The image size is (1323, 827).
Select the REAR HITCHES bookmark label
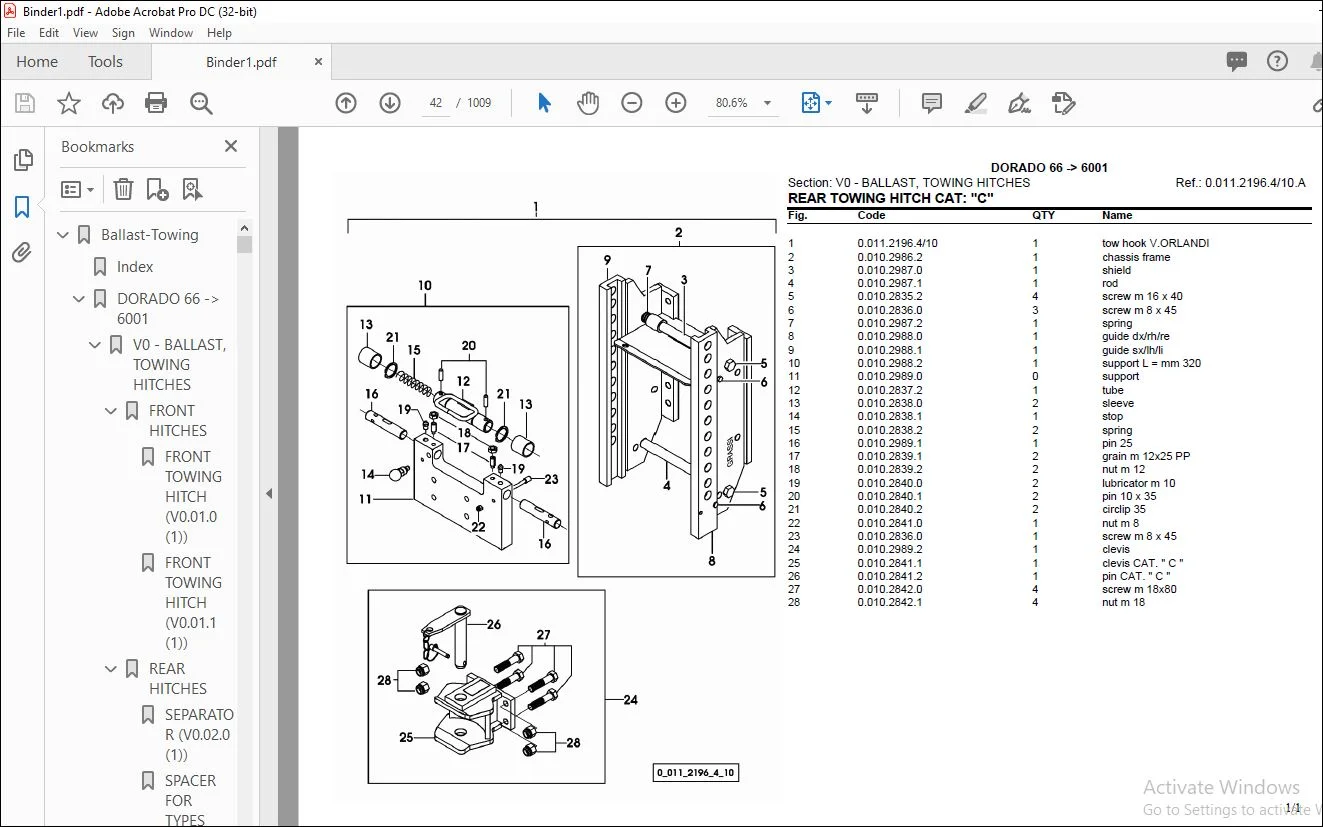(x=178, y=679)
